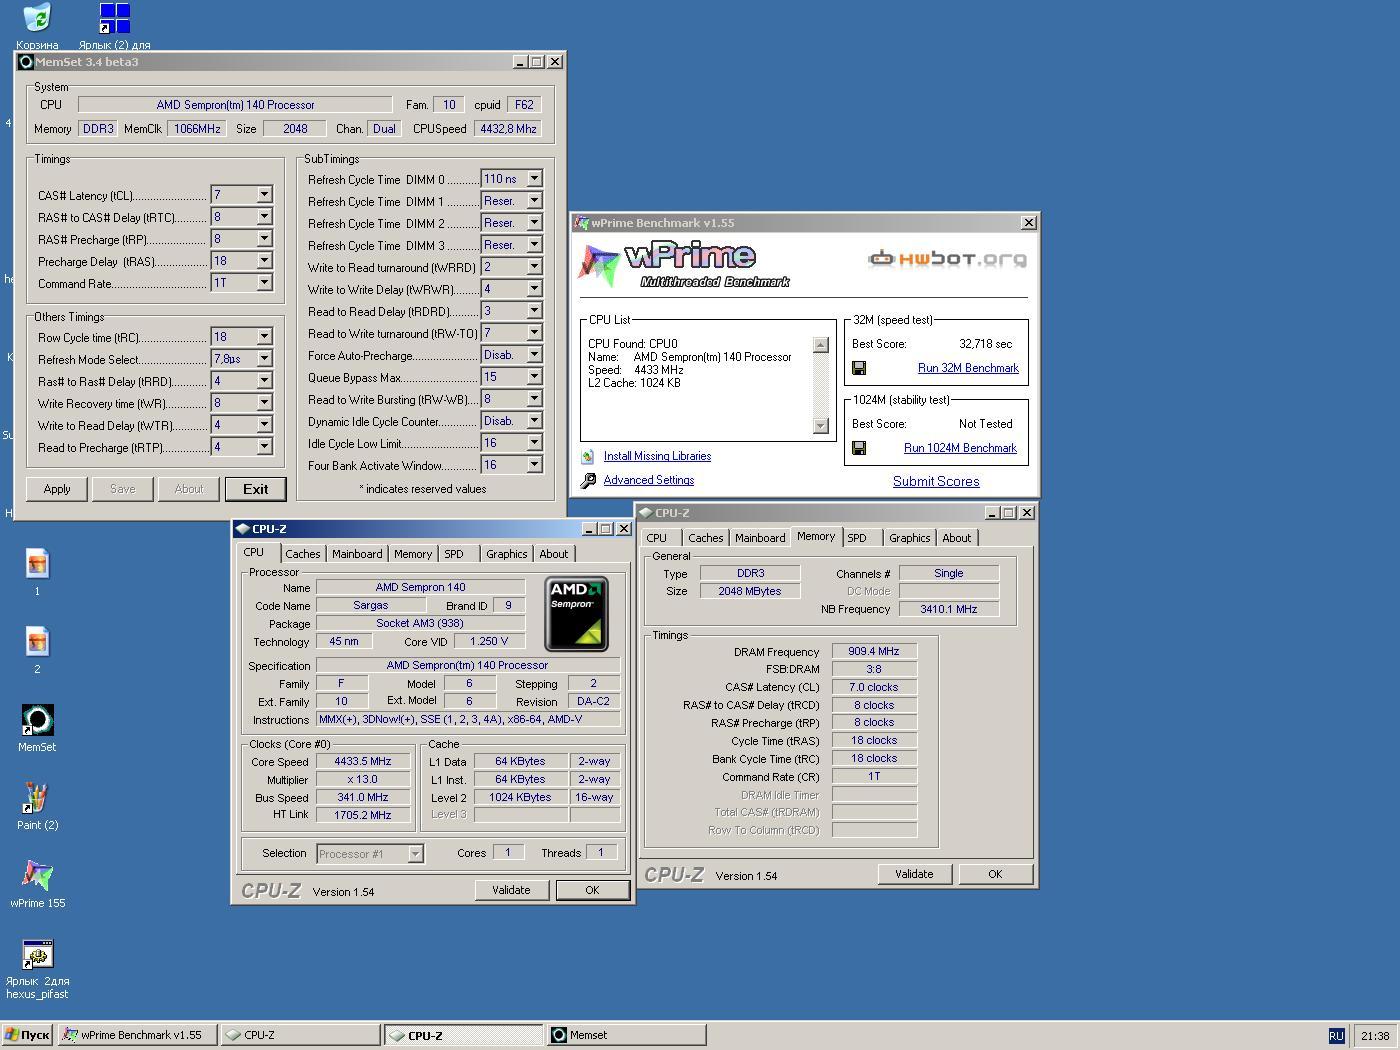Viewport: 1400px width, 1050px height.
Task: Open the Command Rate dropdown in MemSet
Action: pyautogui.click(x=264, y=283)
